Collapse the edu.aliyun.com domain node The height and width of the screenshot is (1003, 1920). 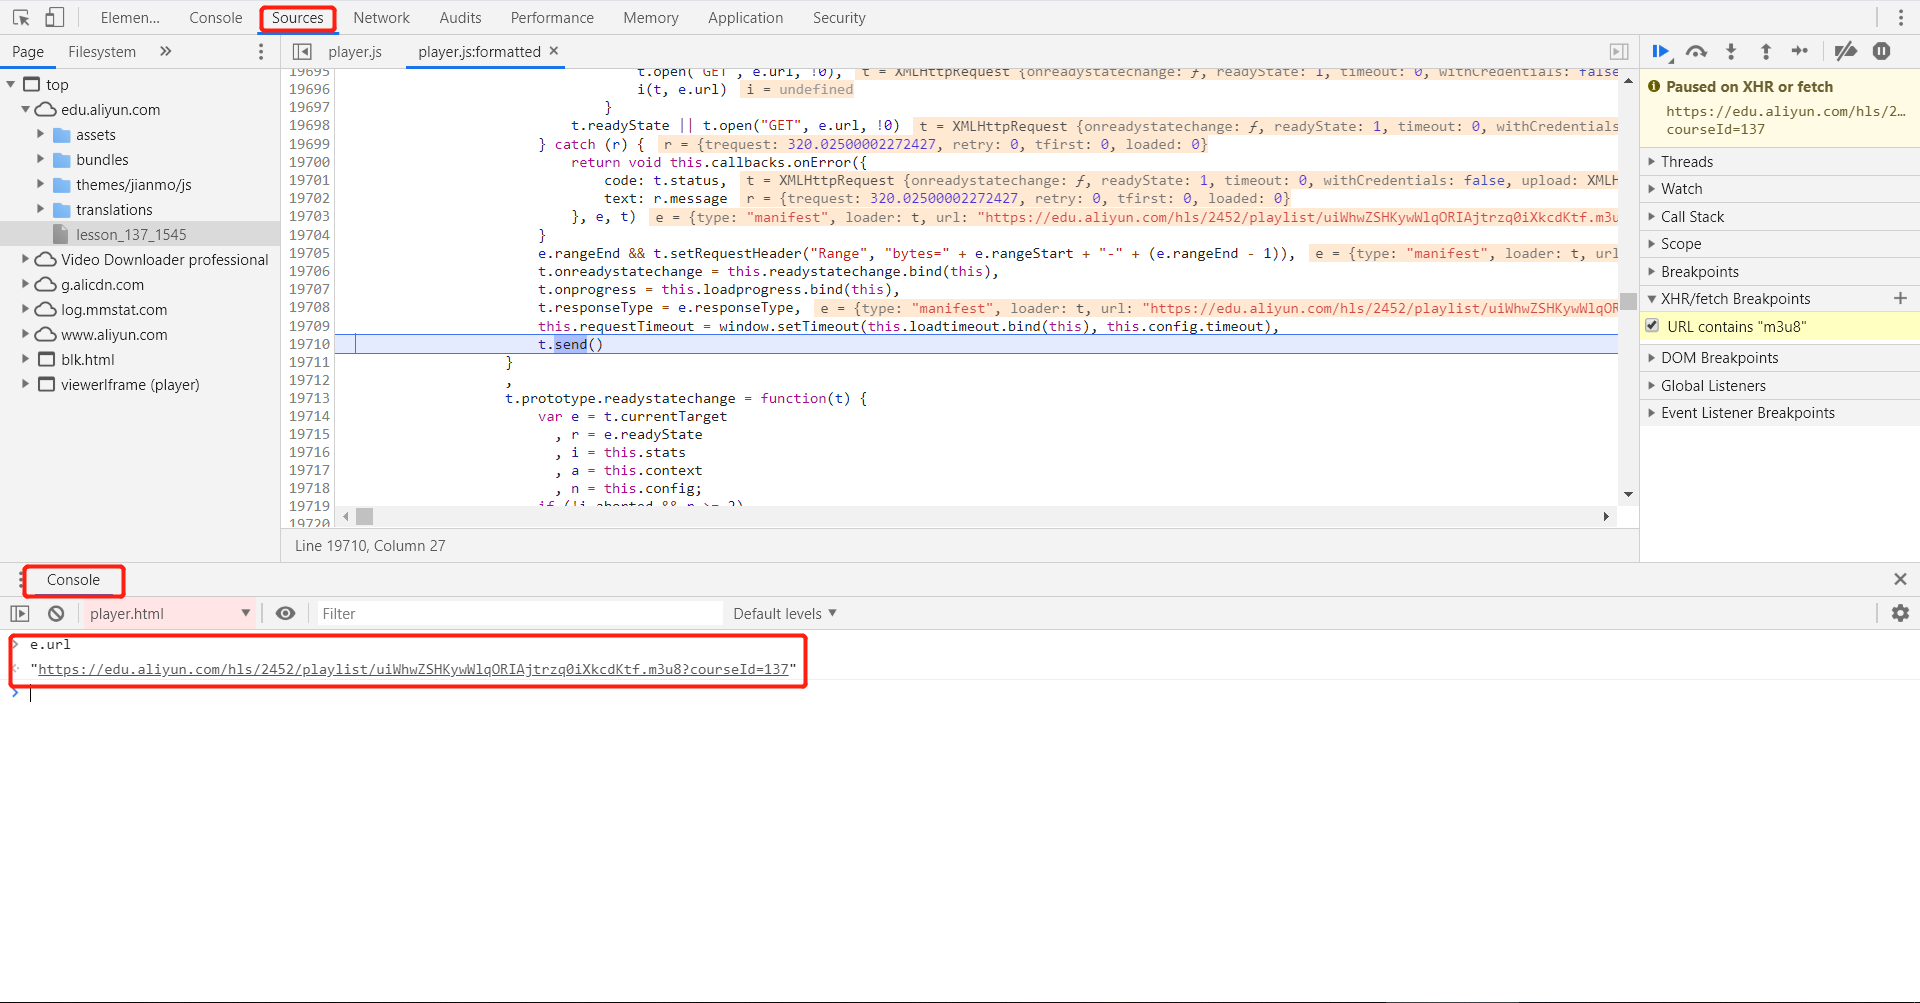point(26,110)
